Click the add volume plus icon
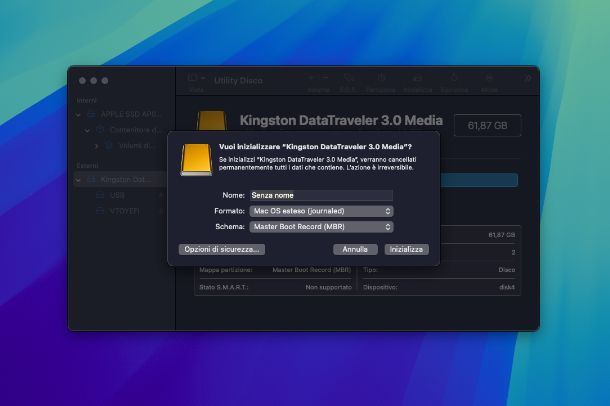 click(x=311, y=78)
